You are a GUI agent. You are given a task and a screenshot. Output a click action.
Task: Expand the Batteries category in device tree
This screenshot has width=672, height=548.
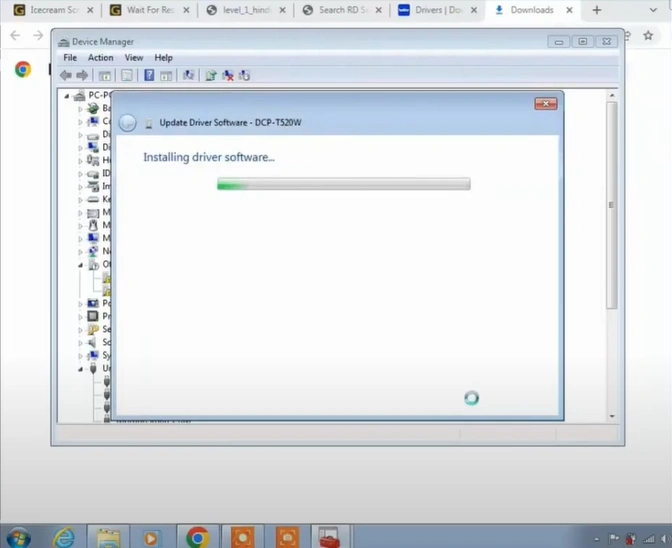[x=82, y=108]
